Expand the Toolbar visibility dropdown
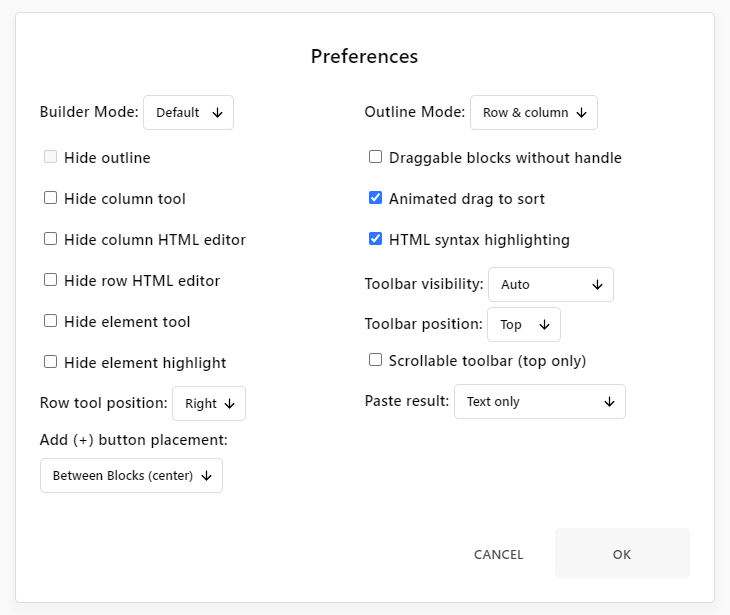The height and width of the screenshot is (615, 730). pyautogui.click(x=551, y=284)
